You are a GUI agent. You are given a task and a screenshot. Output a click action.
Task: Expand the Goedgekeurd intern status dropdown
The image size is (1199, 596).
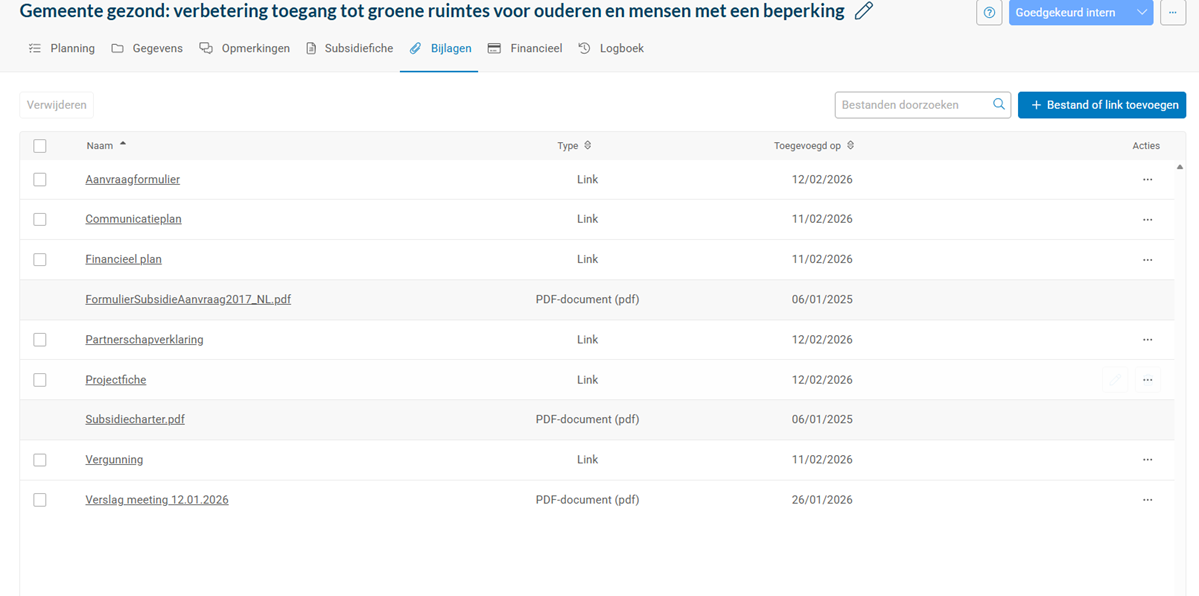tap(1142, 13)
